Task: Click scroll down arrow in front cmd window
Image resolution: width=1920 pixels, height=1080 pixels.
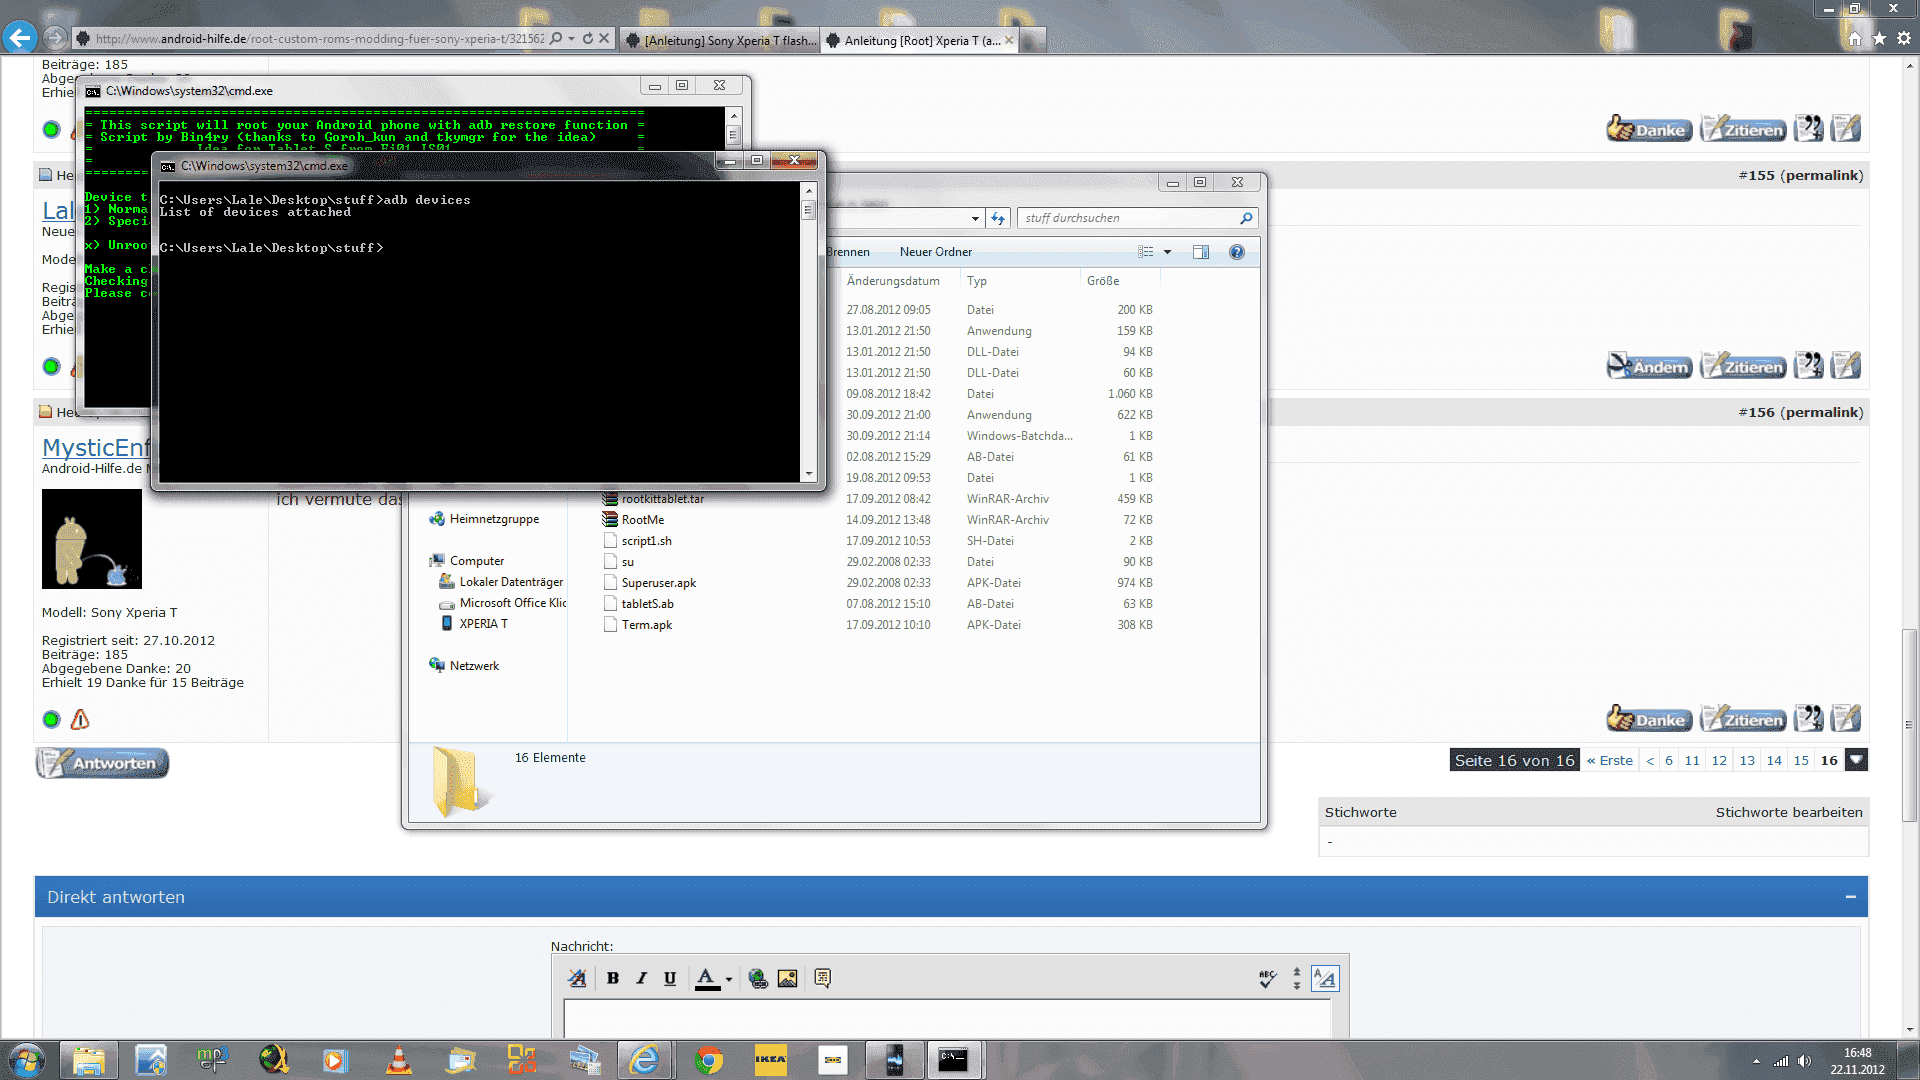Action: (808, 474)
